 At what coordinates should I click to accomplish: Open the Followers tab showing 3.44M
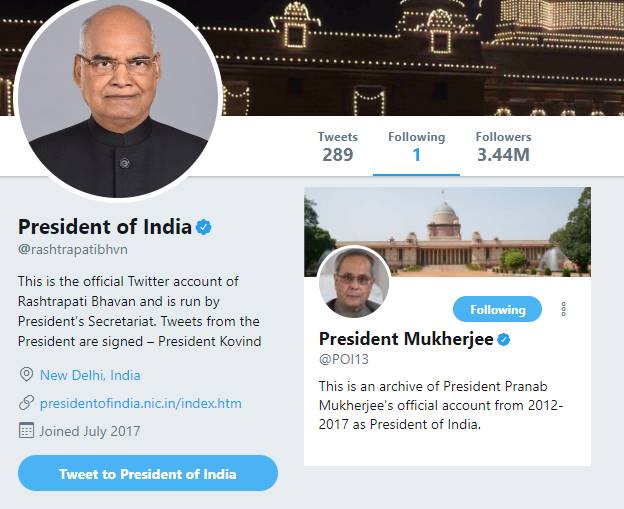tap(503, 146)
